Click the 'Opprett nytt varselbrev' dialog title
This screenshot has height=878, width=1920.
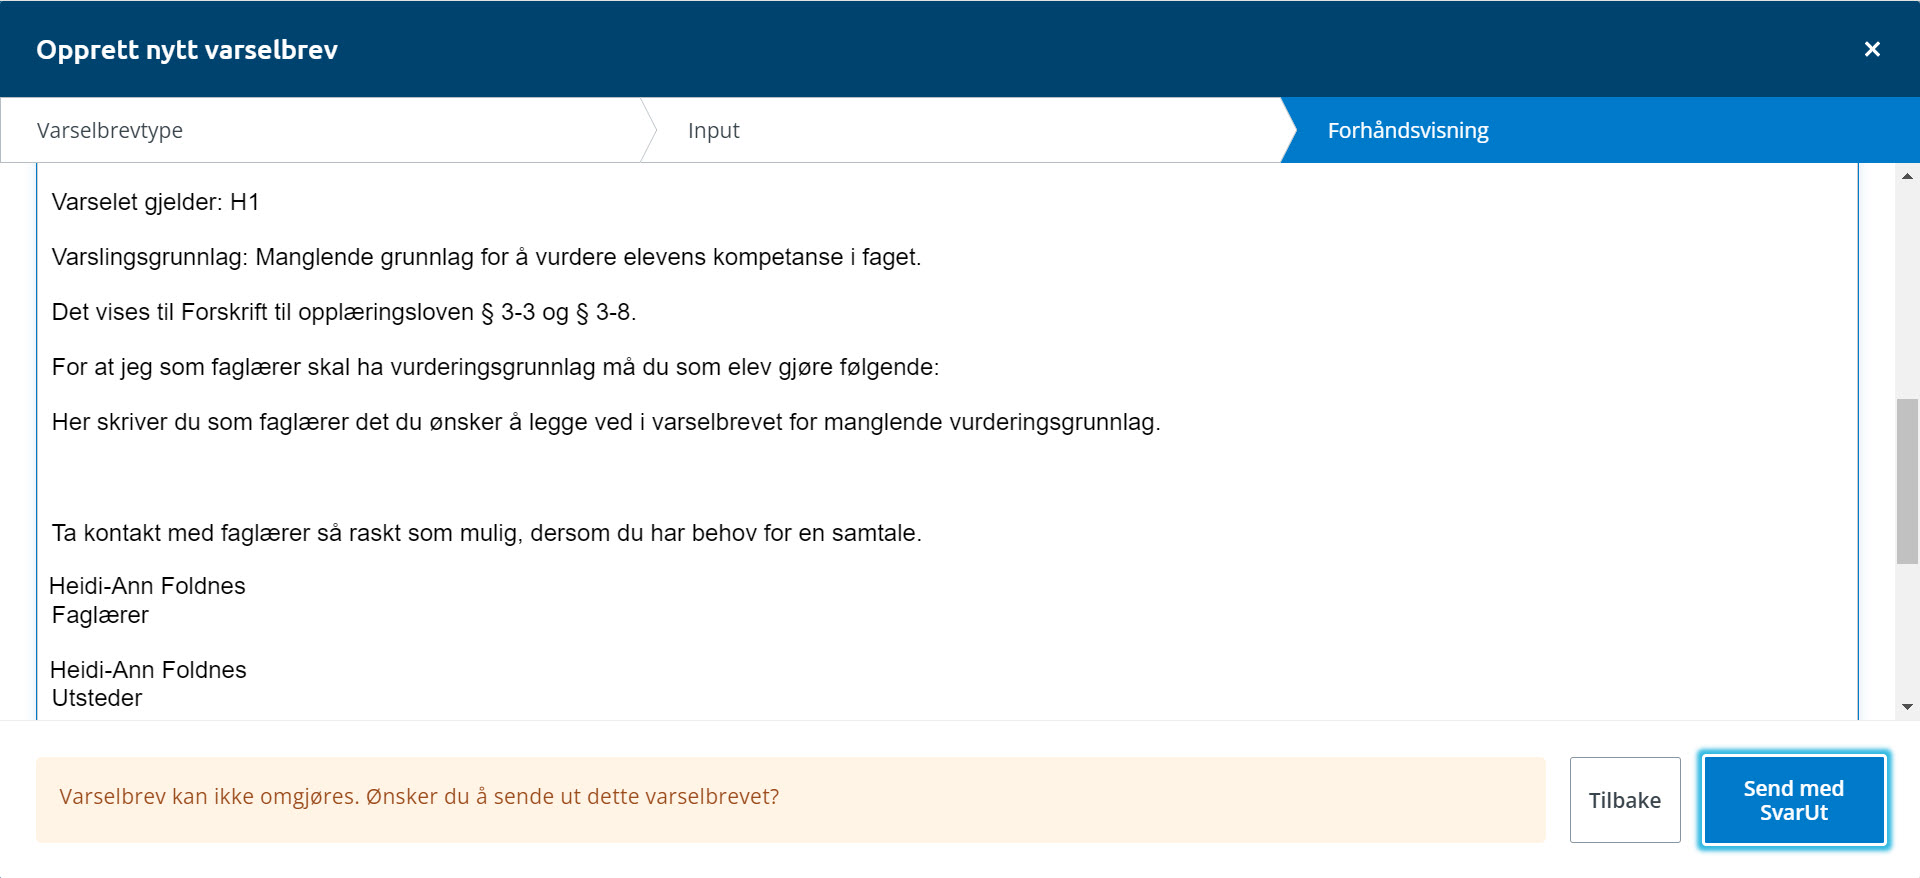tap(187, 50)
